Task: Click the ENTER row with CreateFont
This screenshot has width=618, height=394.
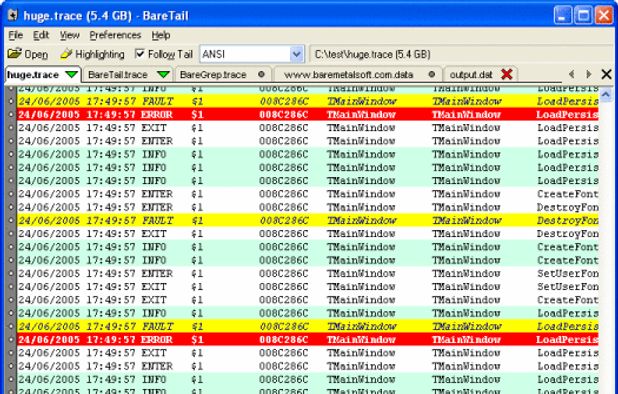Action: click(x=308, y=194)
